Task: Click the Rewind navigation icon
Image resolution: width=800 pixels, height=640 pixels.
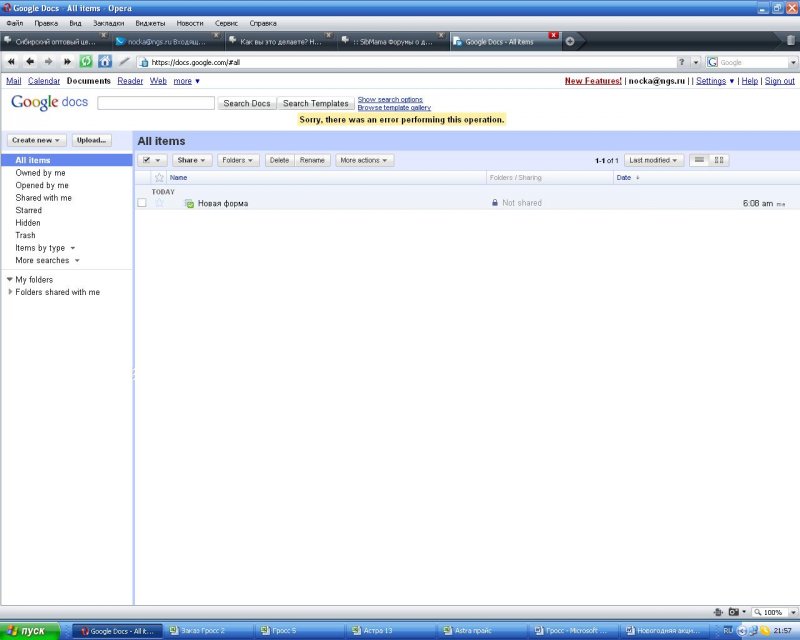Action: [x=11, y=62]
